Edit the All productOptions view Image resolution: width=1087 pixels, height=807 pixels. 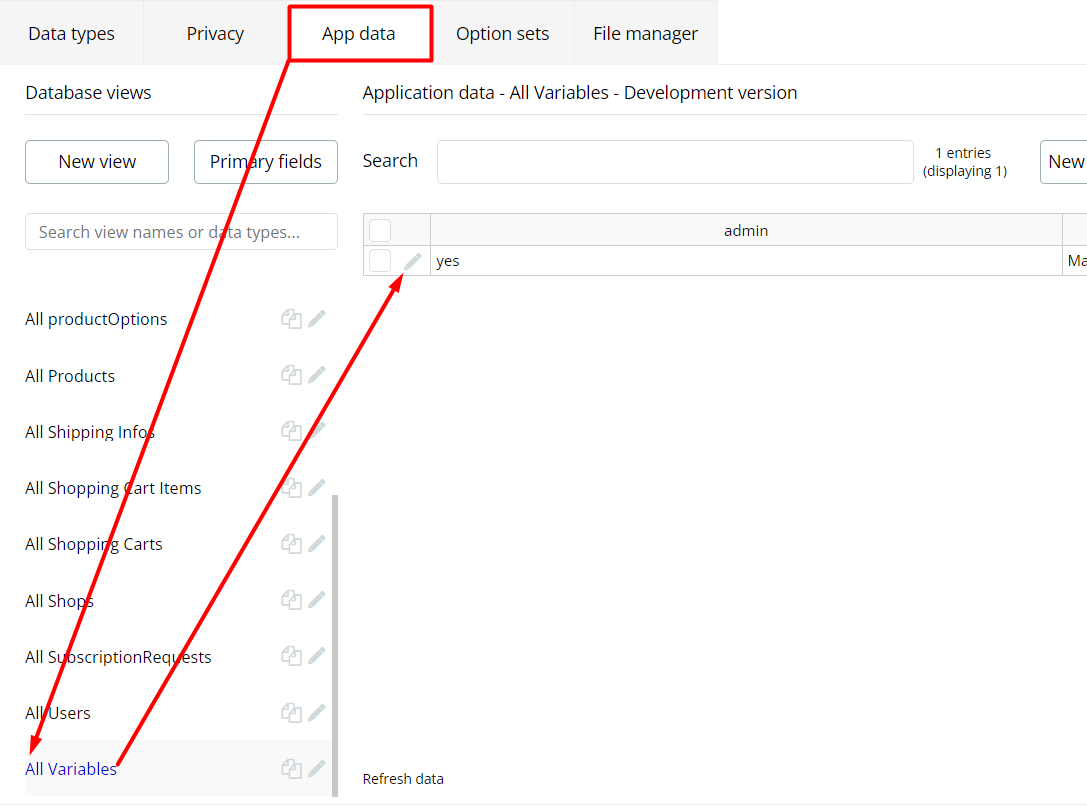(x=317, y=319)
